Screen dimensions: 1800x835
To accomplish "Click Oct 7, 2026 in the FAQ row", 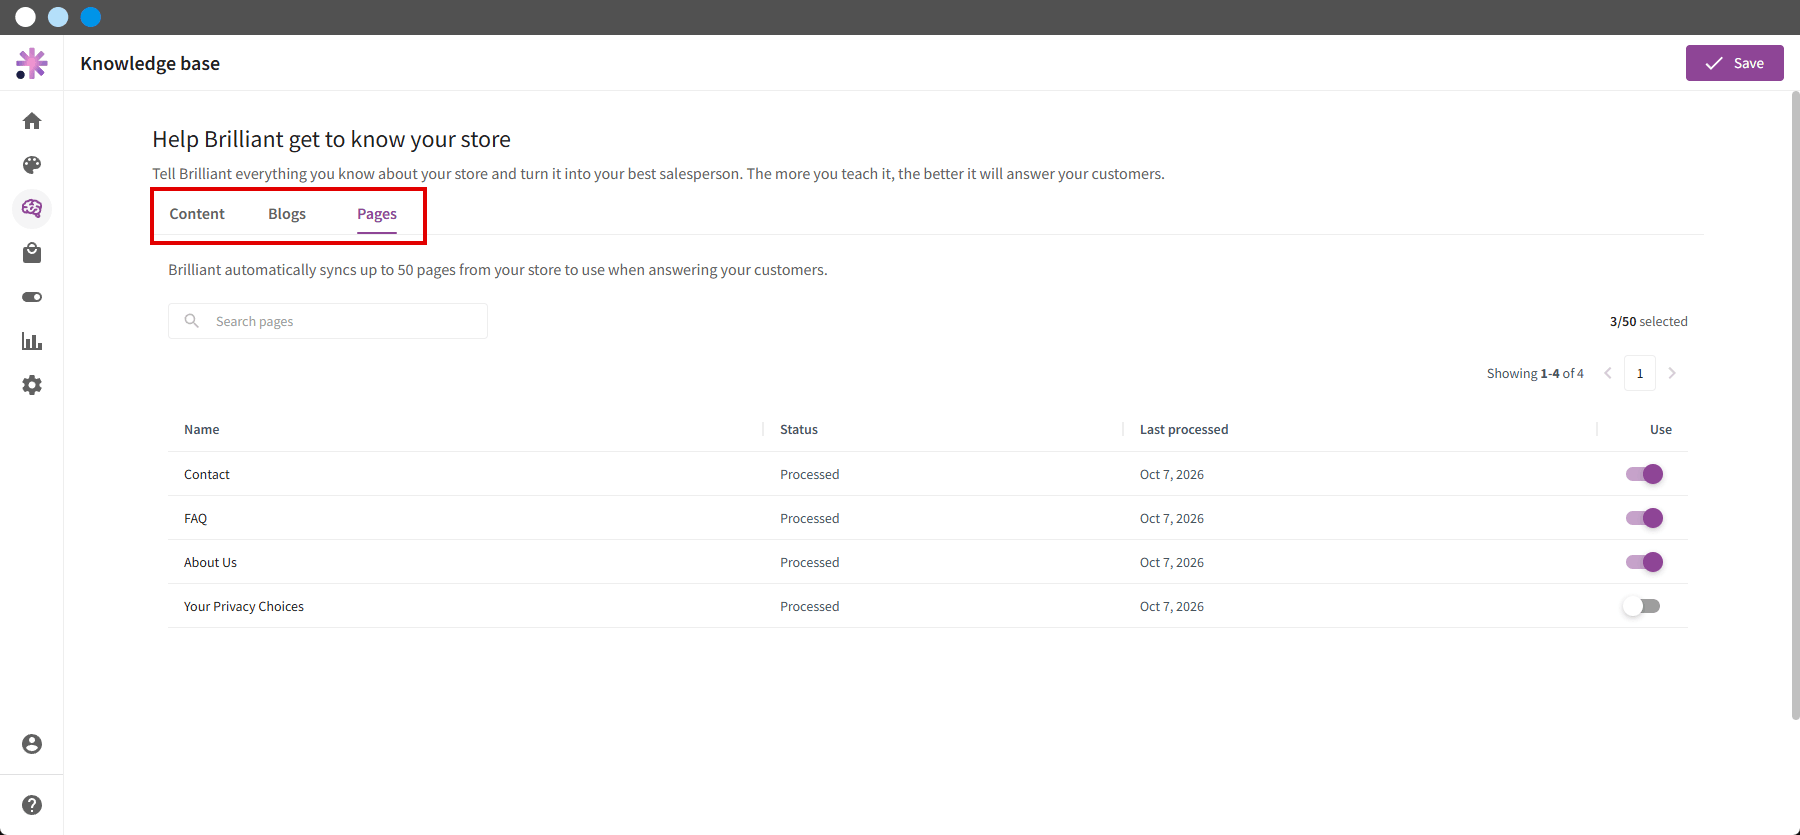I will tap(1172, 518).
